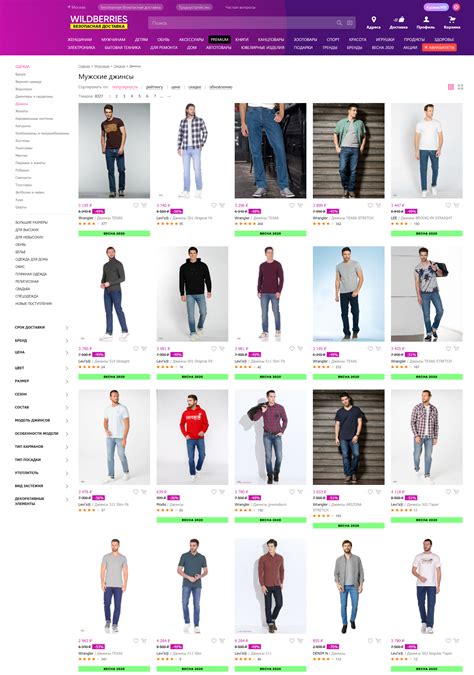The image size is (474, 675).
Task: Sort products by рейтингу
Action: click(x=154, y=87)
